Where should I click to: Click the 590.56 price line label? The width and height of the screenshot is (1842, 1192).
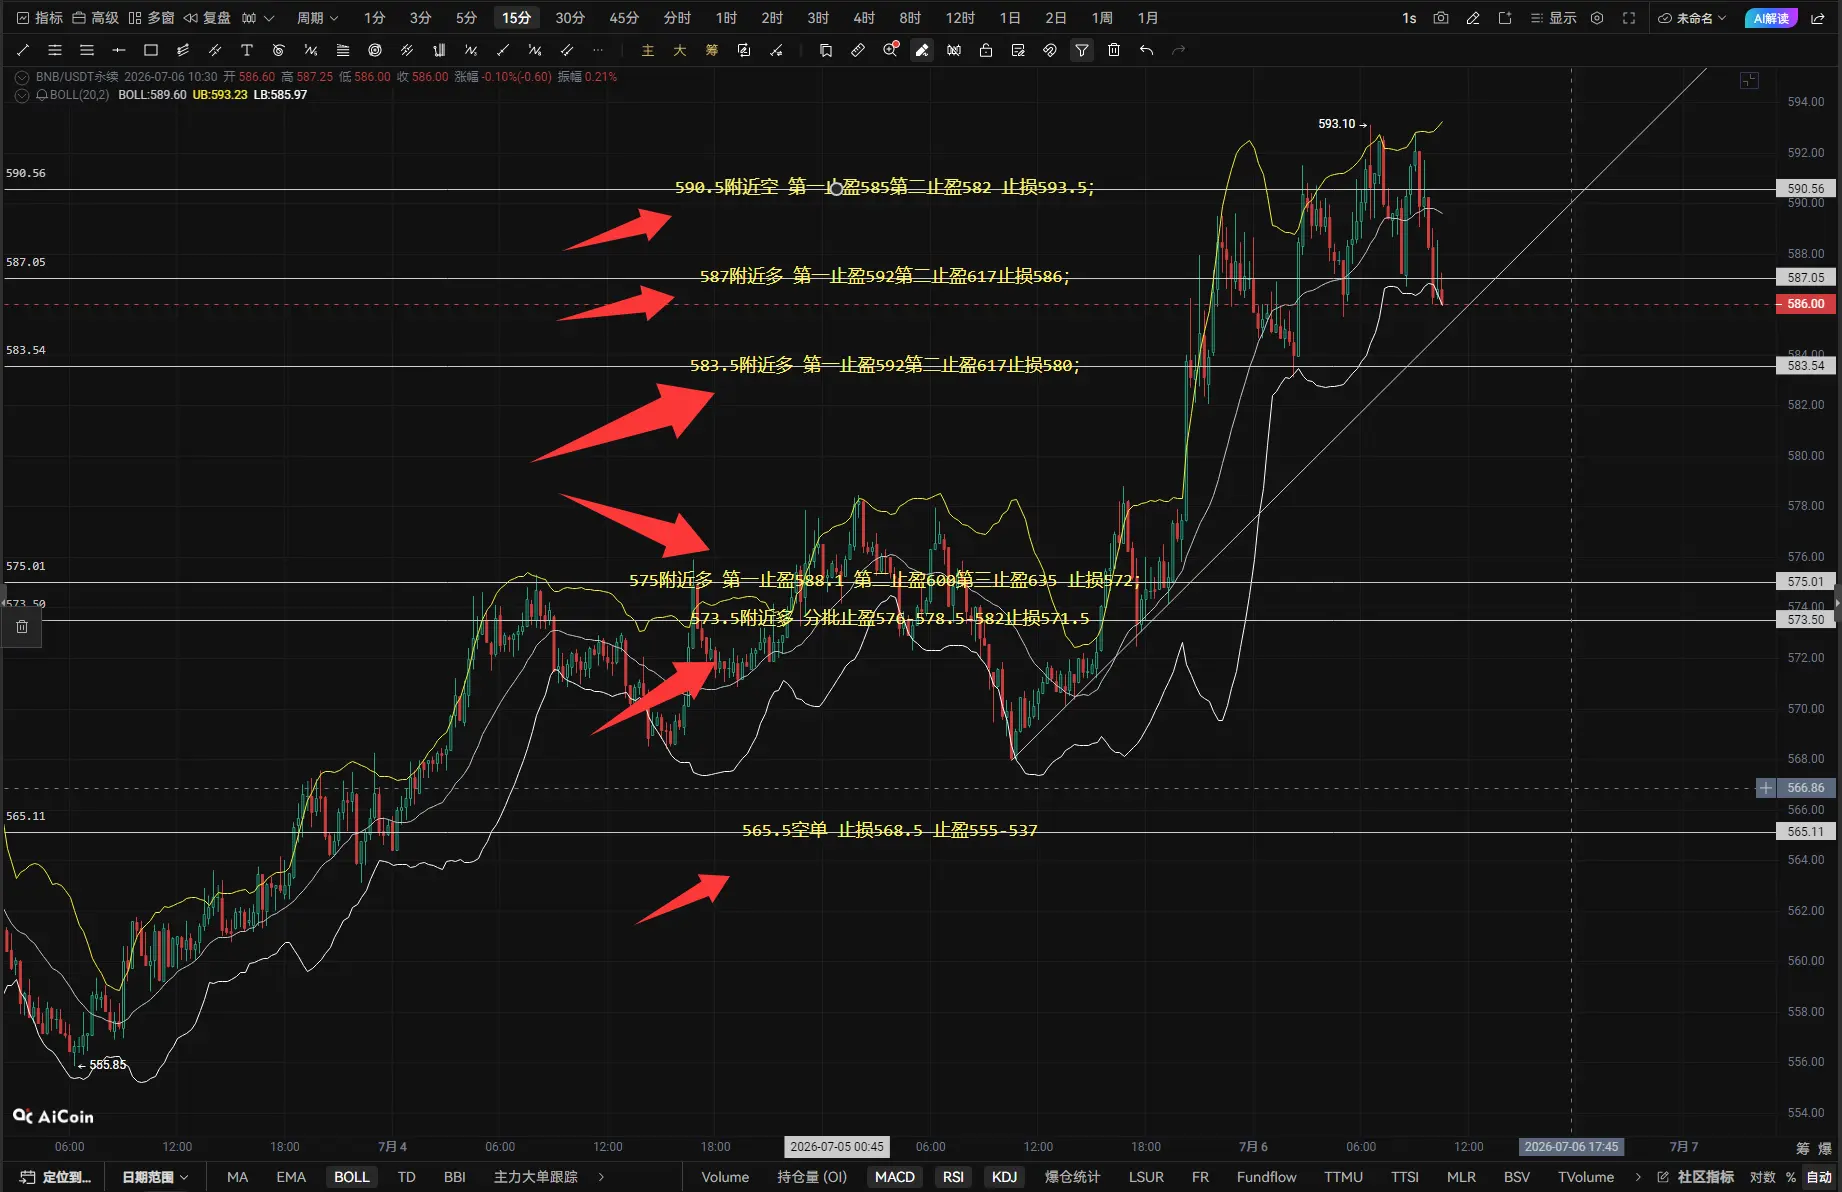(x=1806, y=188)
